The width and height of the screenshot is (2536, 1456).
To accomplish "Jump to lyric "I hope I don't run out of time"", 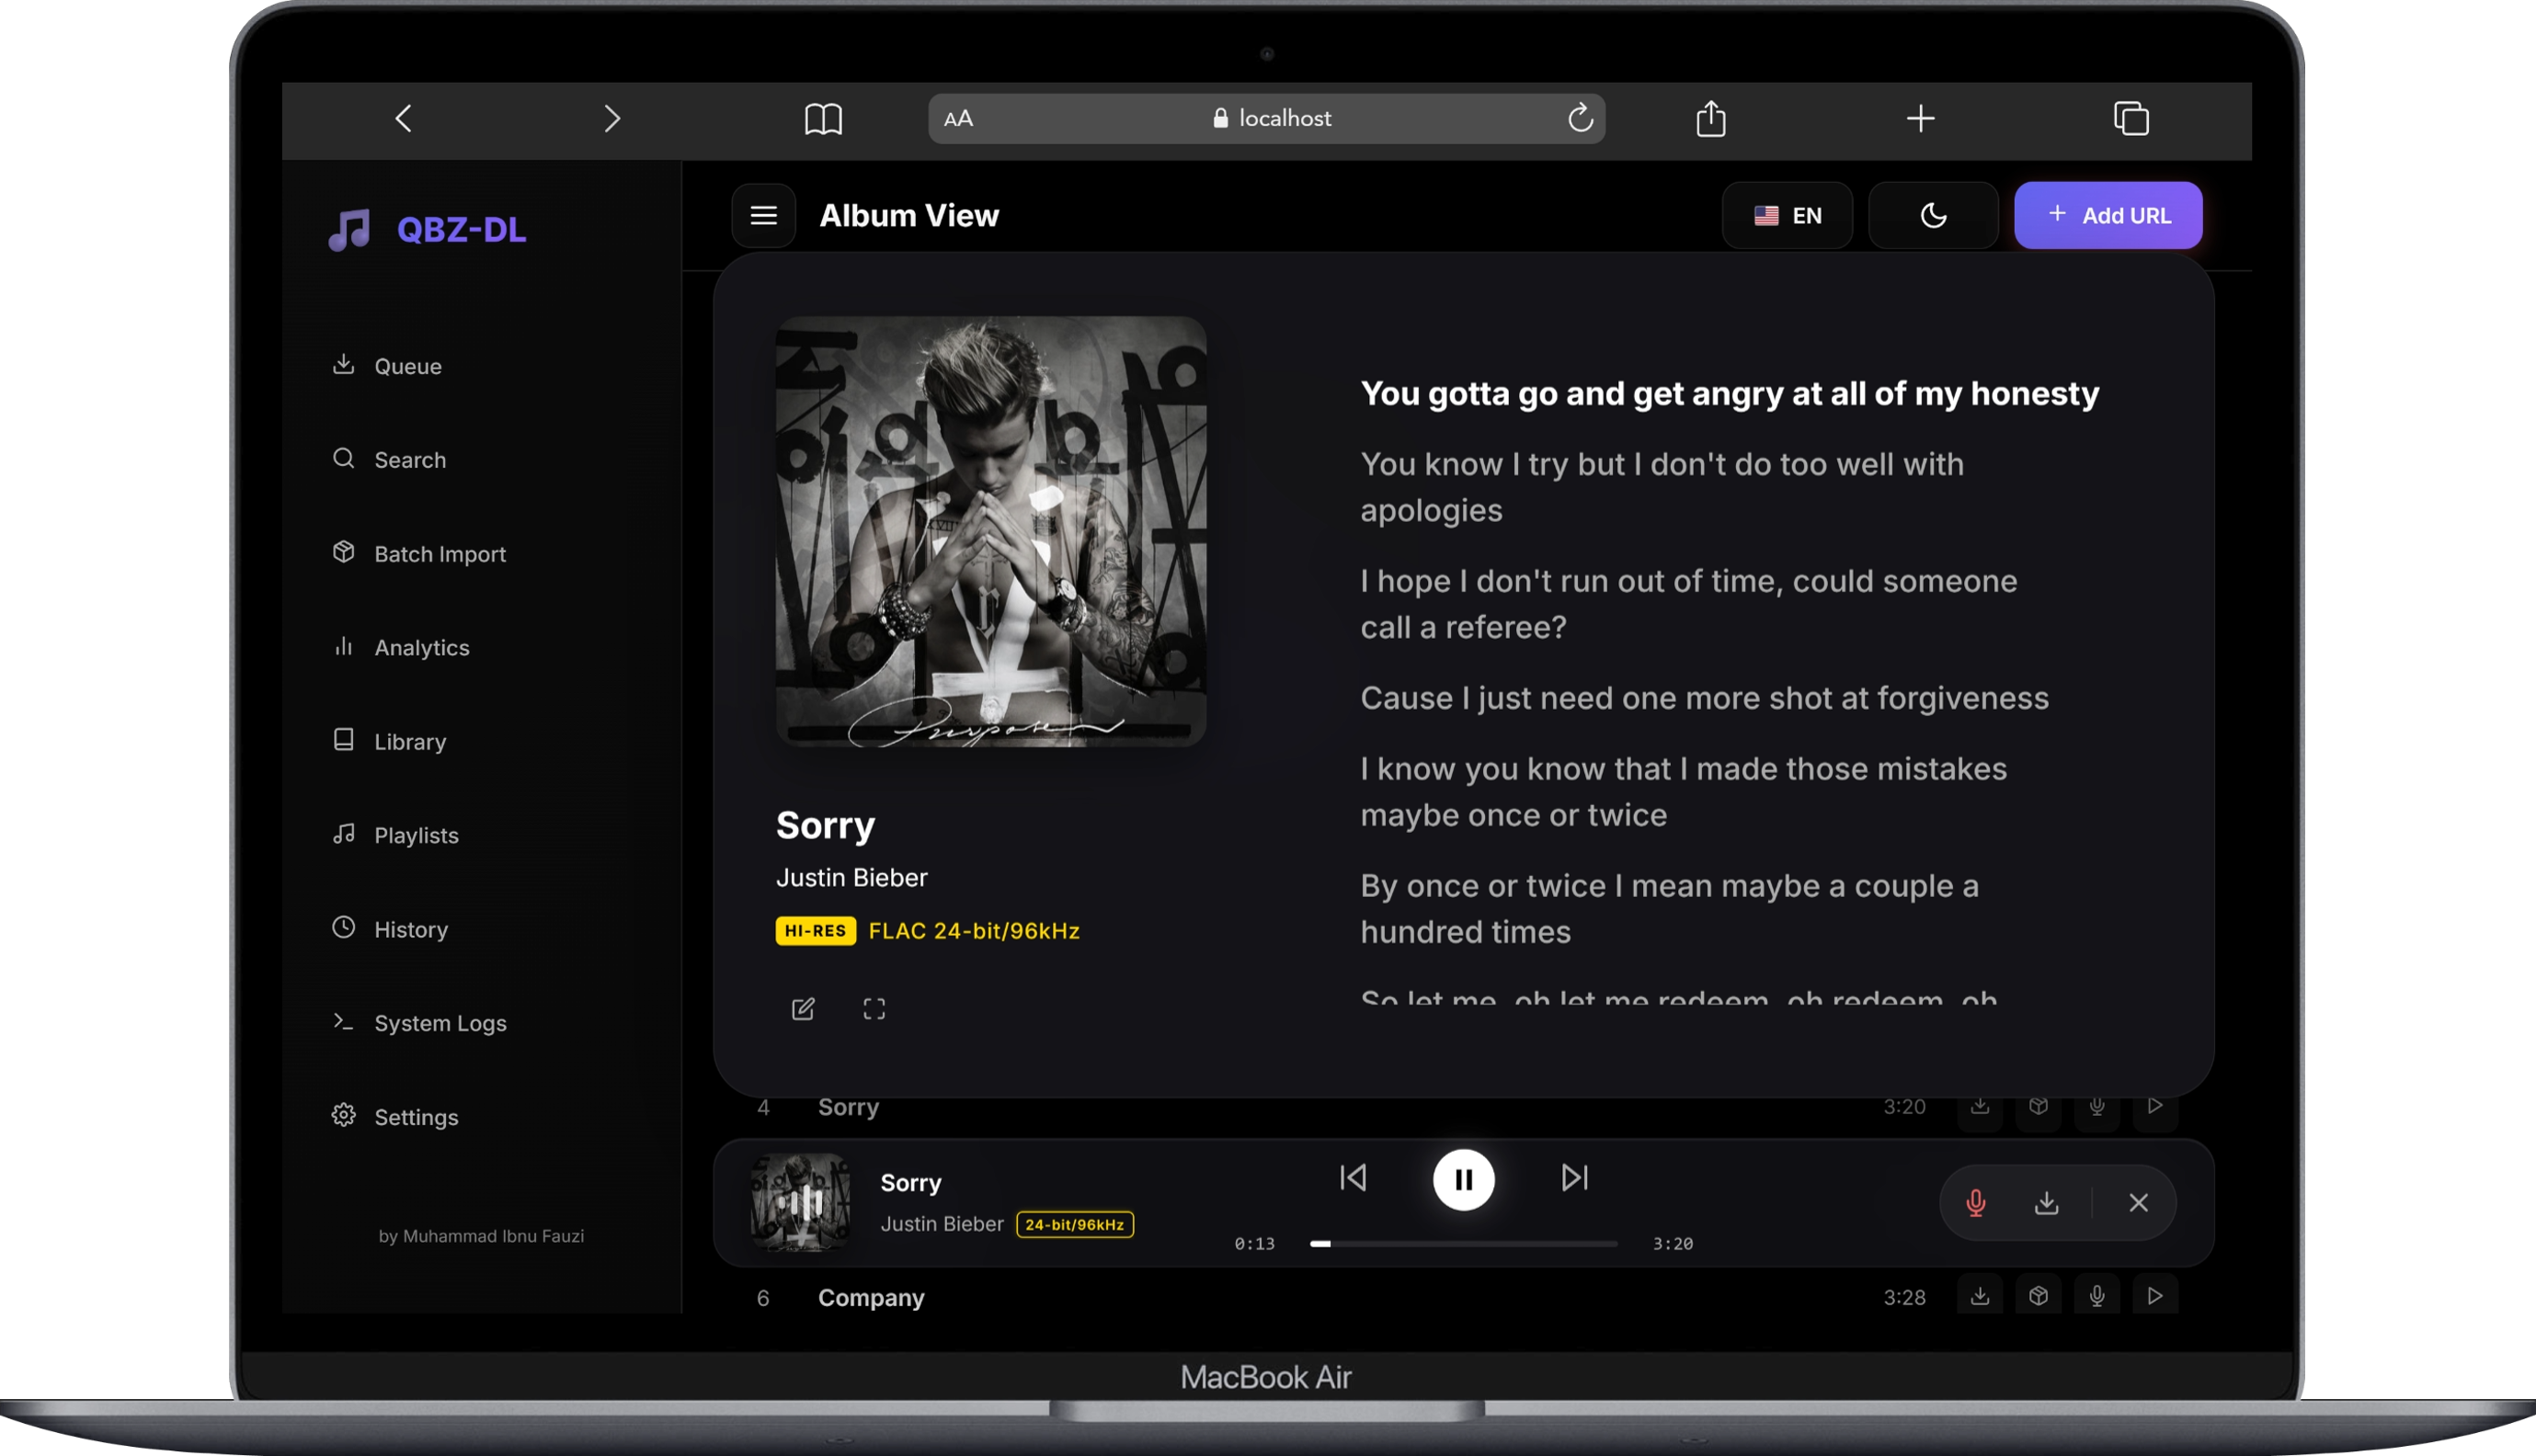I will pos(1689,604).
